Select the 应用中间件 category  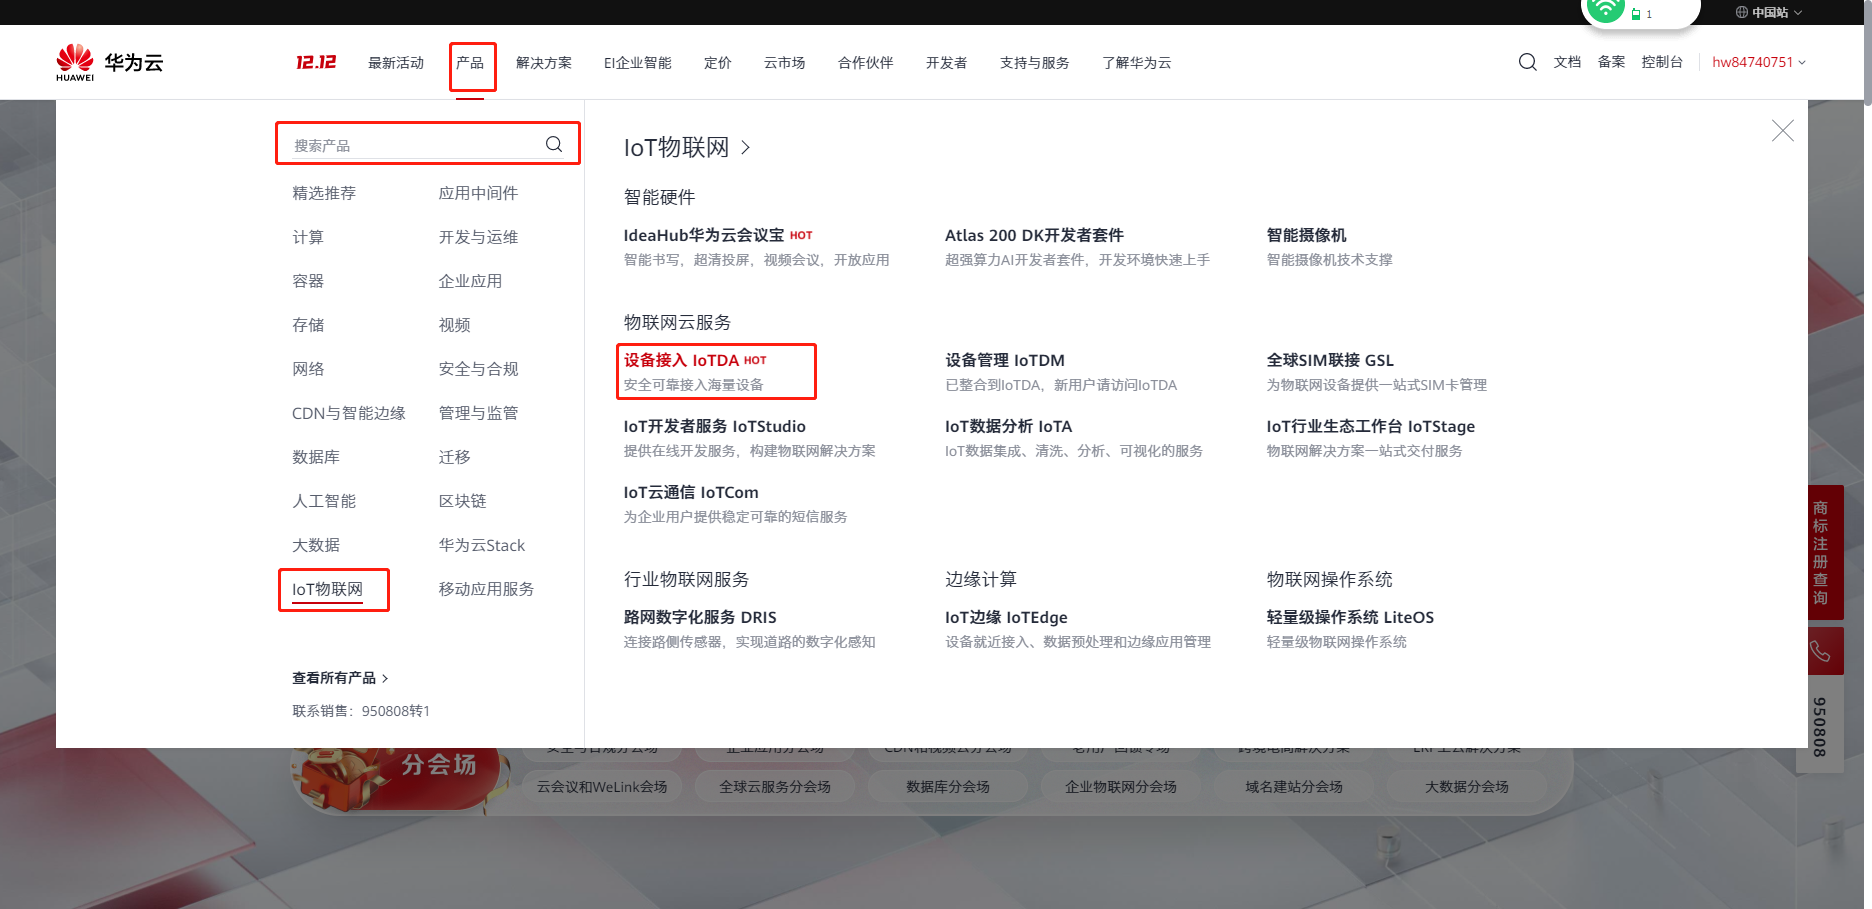point(478,193)
